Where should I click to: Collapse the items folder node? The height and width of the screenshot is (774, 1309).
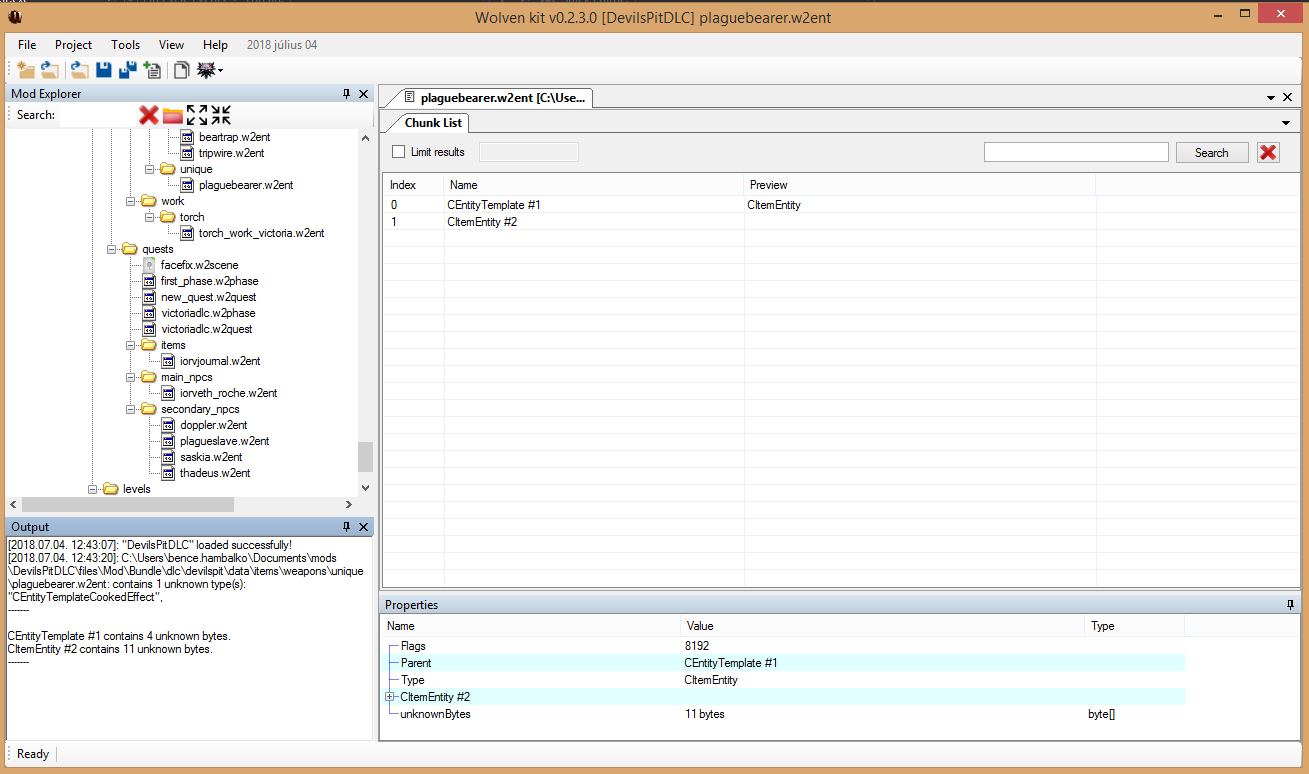131,345
